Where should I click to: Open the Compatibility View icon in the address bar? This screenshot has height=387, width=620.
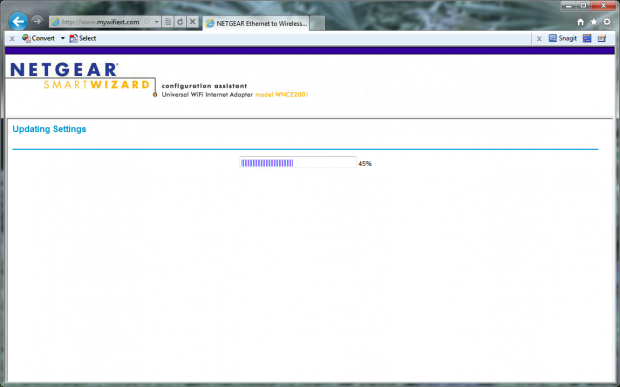(168, 22)
